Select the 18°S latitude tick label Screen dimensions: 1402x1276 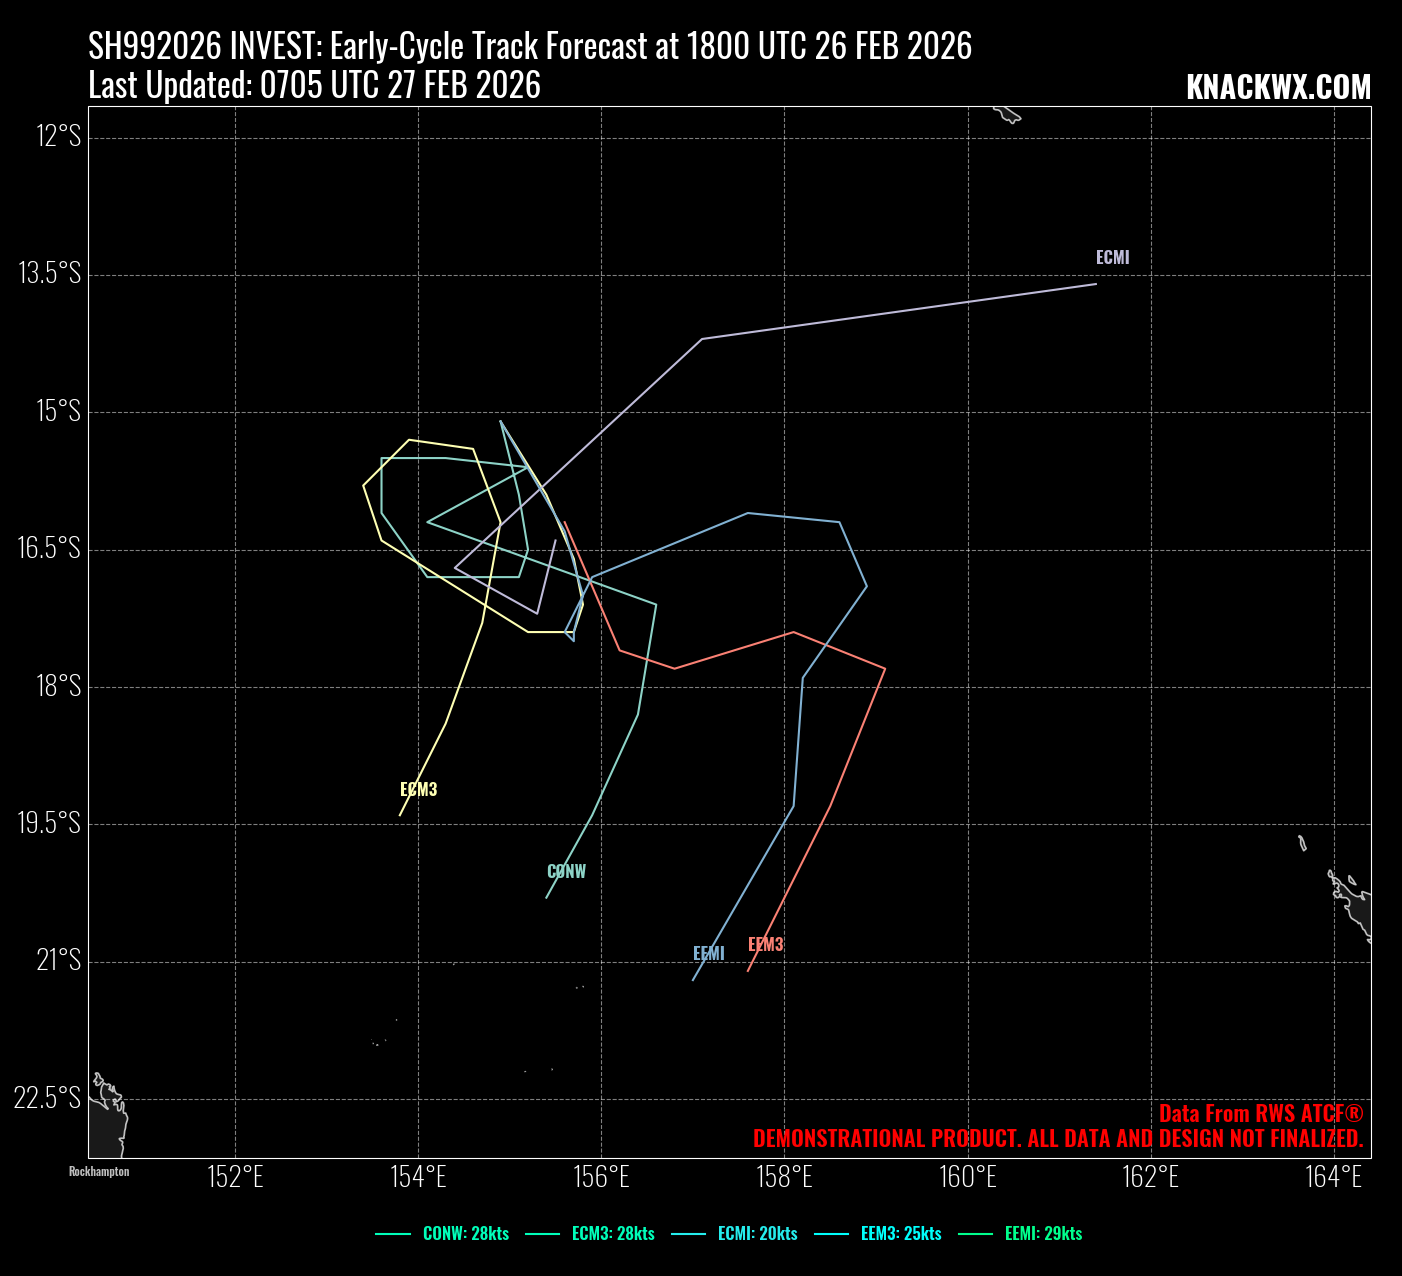pyautogui.click(x=58, y=686)
